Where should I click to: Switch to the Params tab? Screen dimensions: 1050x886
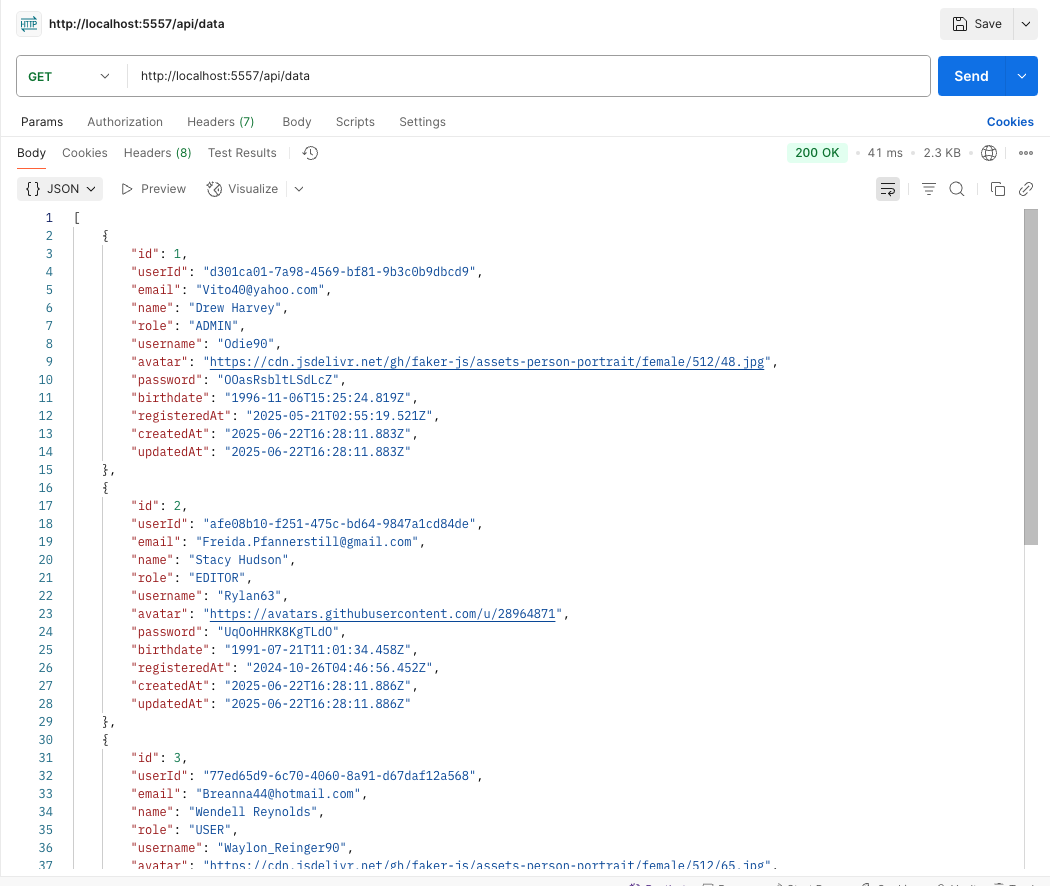tap(42, 122)
